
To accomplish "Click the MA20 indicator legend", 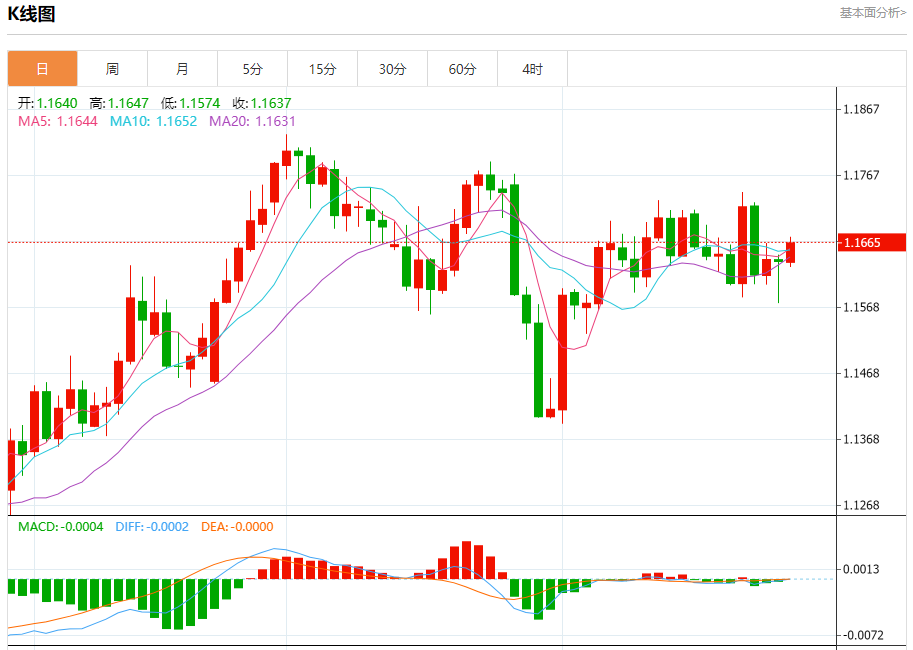I will 252,121.
